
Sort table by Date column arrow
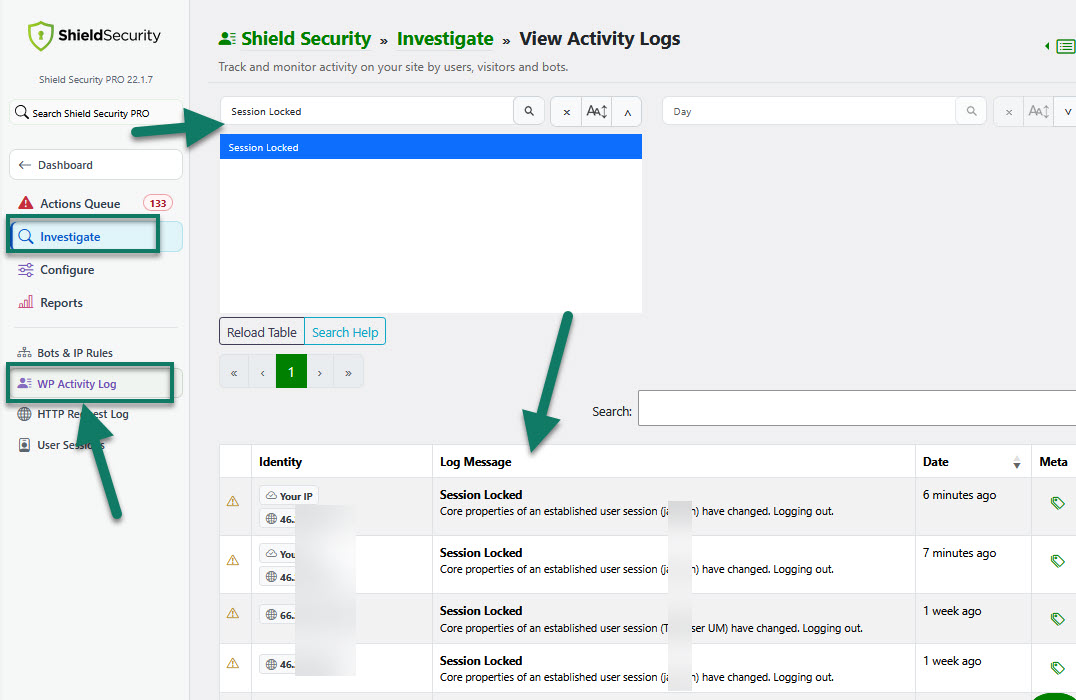pyautogui.click(x=1016, y=463)
